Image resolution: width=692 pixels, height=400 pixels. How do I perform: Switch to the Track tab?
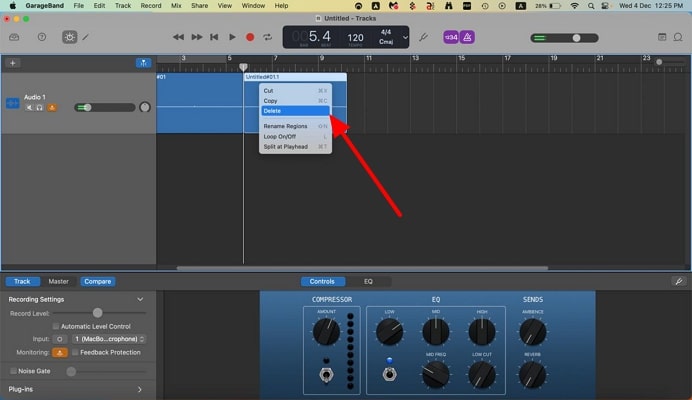pyautogui.click(x=22, y=281)
